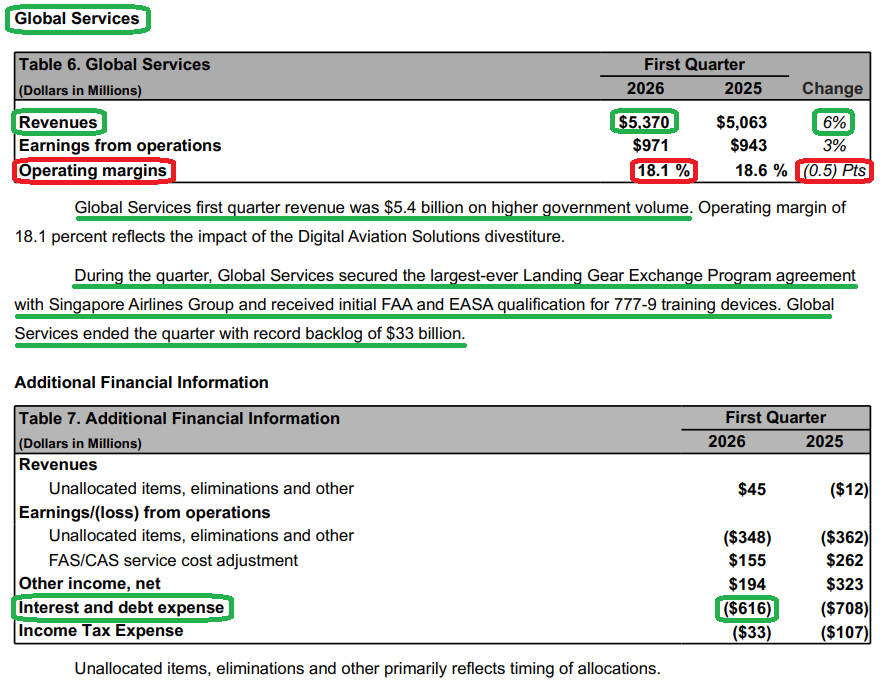The image size is (891, 690).
Task: Click the Interest and debt expense label
Action: (122, 607)
